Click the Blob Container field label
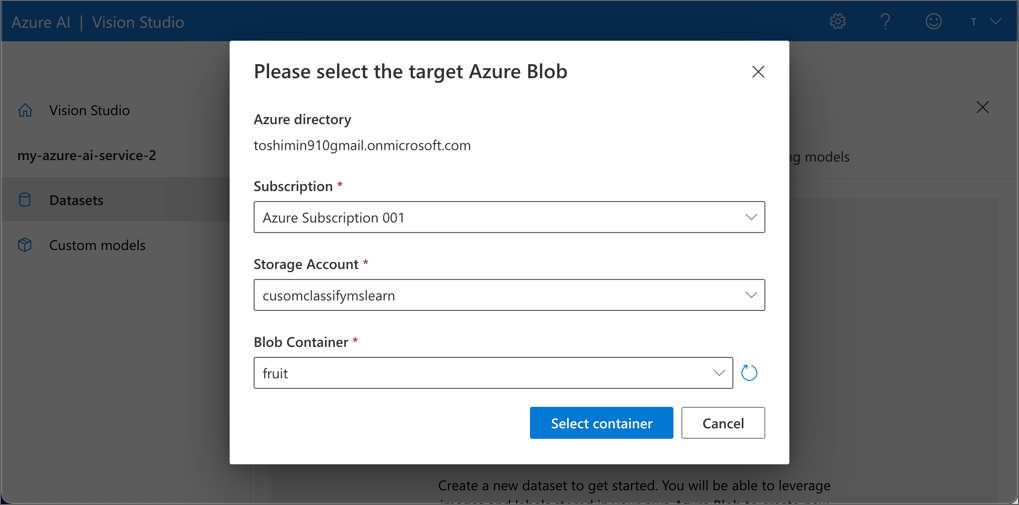 tap(301, 342)
